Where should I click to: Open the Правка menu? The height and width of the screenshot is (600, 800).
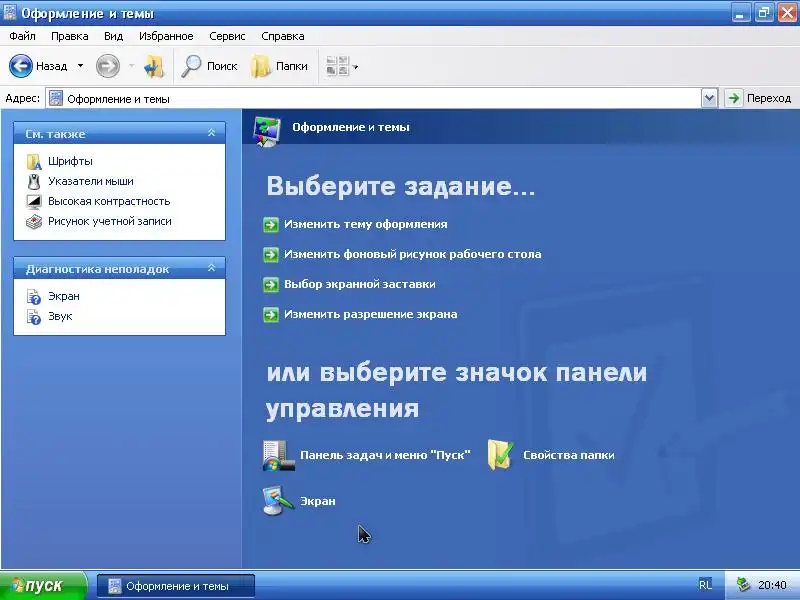[69, 36]
